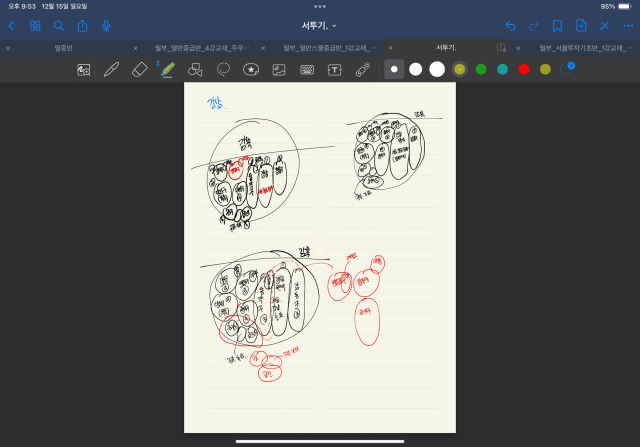The width and height of the screenshot is (640, 447).
Task: Select the Pen tool
Action: [111, 69]
